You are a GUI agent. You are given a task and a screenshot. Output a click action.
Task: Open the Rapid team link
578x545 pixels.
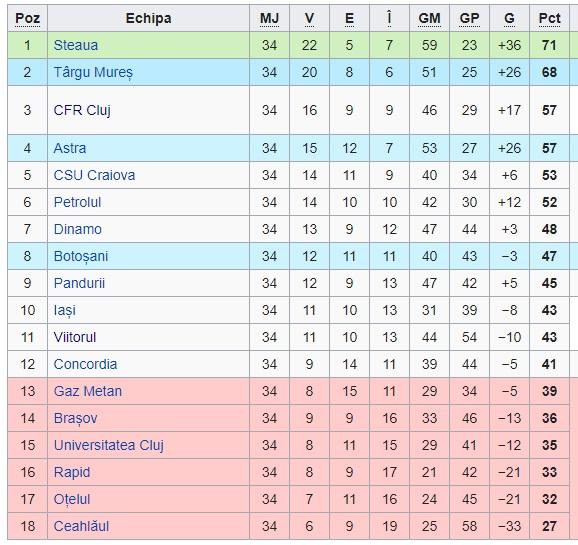72,472
